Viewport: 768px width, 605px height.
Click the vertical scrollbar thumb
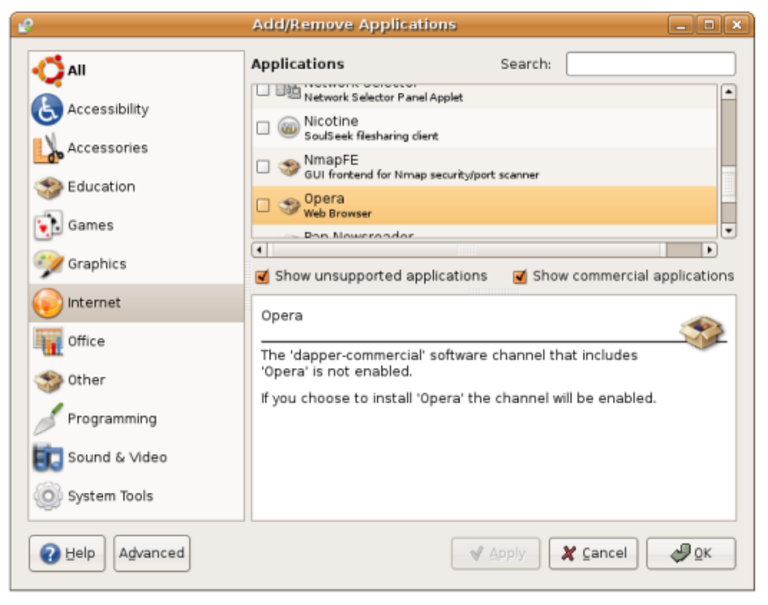[x=729, y=185]
